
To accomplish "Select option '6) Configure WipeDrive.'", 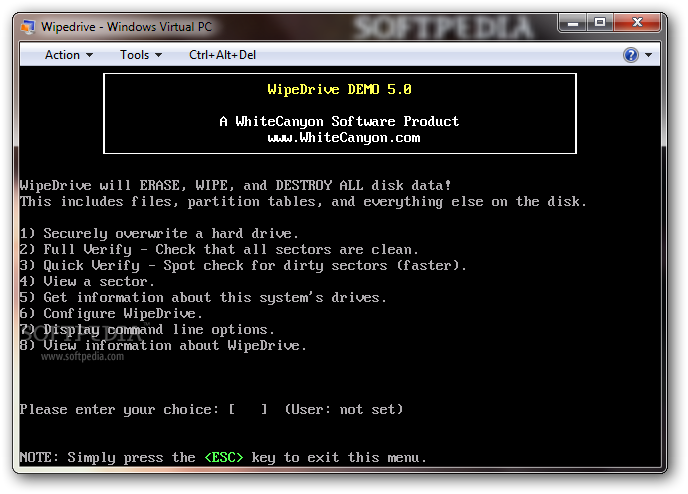I will click(x=111, y=314).
